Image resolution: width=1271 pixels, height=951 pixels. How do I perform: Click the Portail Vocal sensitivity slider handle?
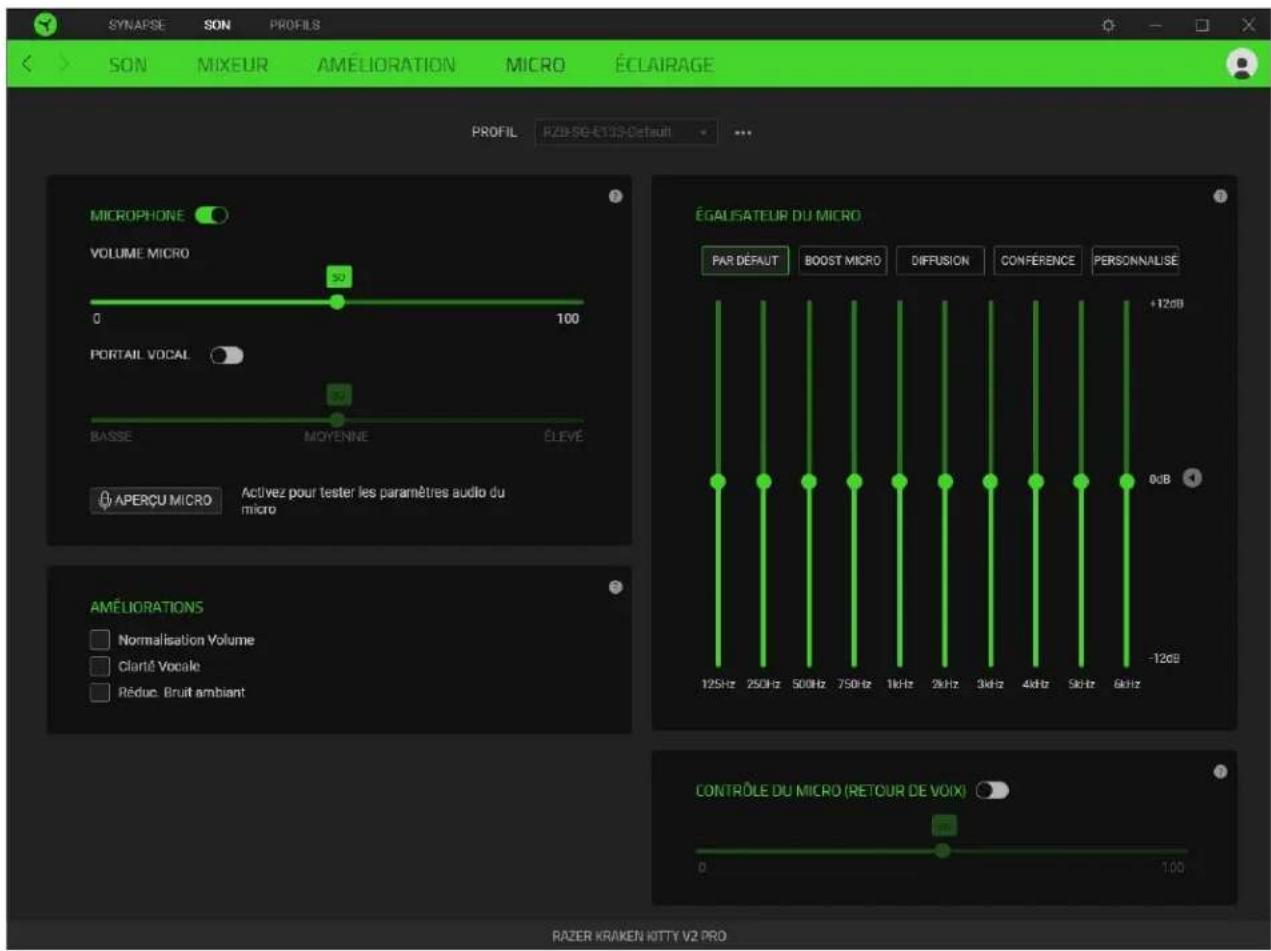[x=337, y=419]
